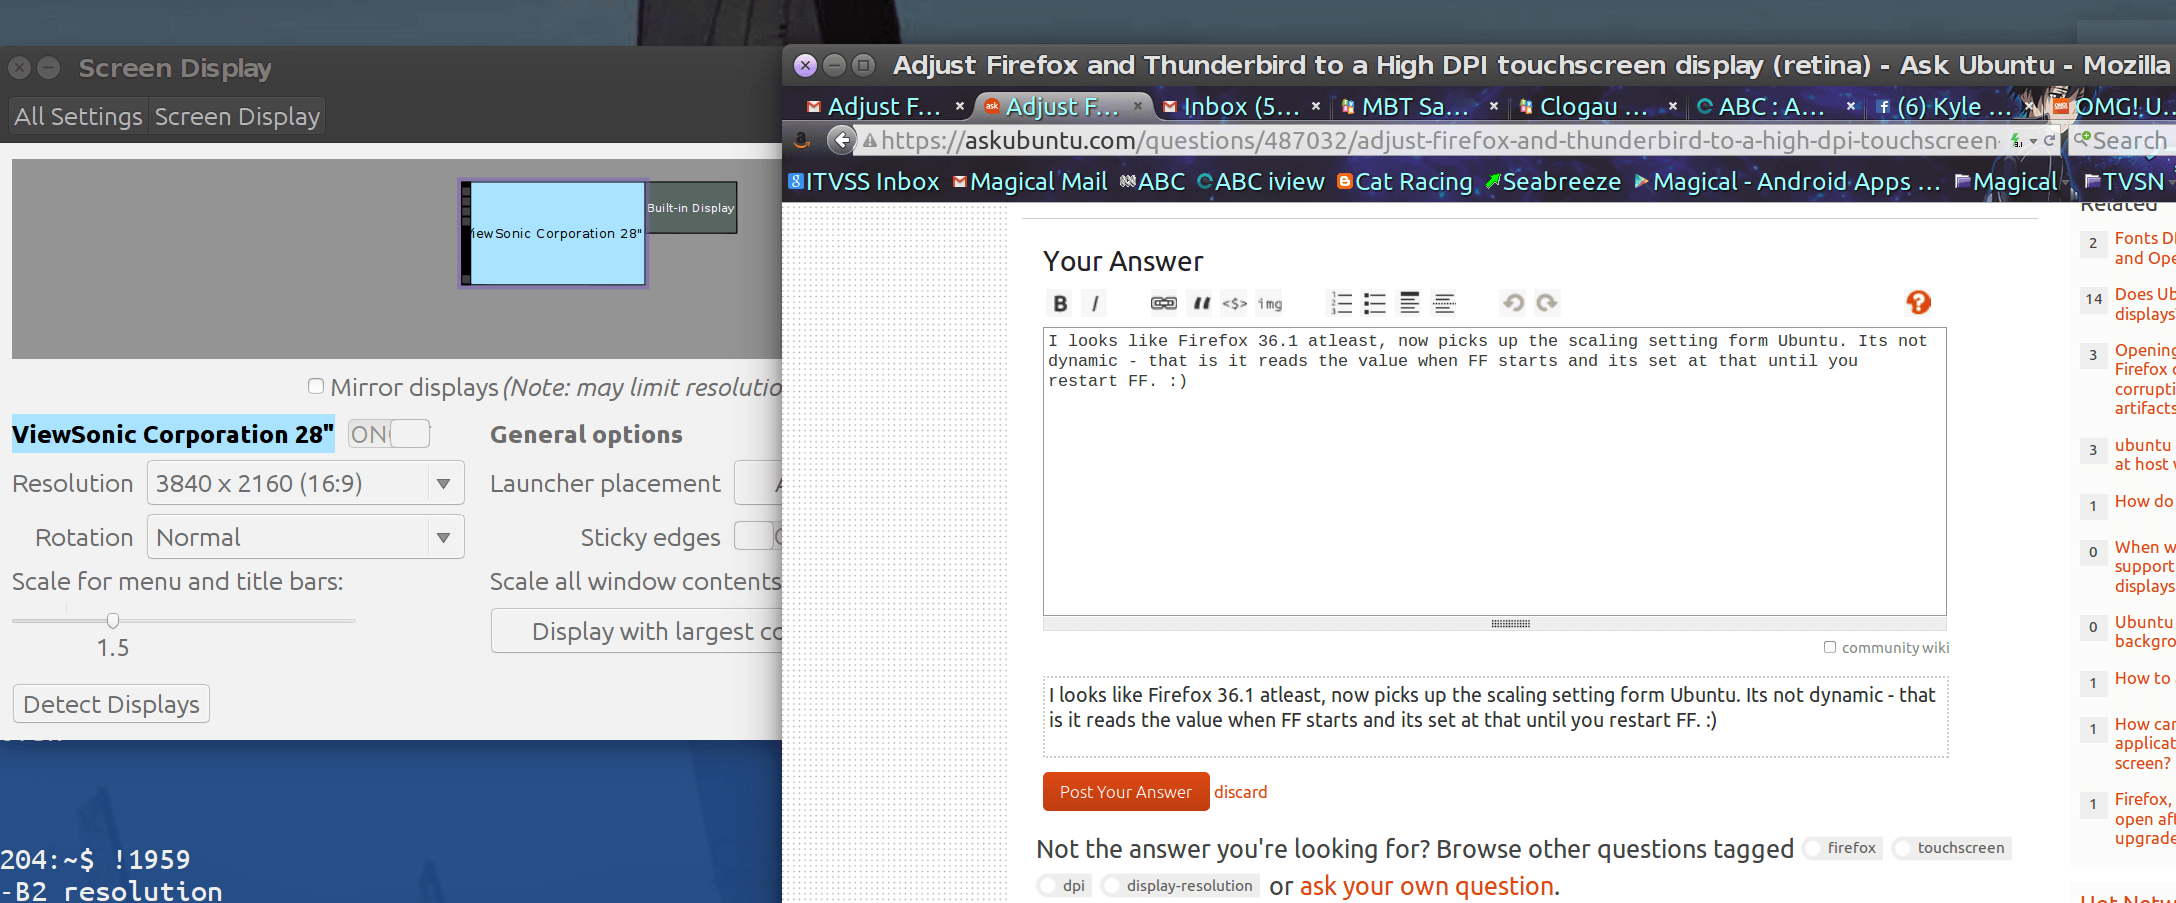Insert blockquote in answer editor

point(1201,303)
